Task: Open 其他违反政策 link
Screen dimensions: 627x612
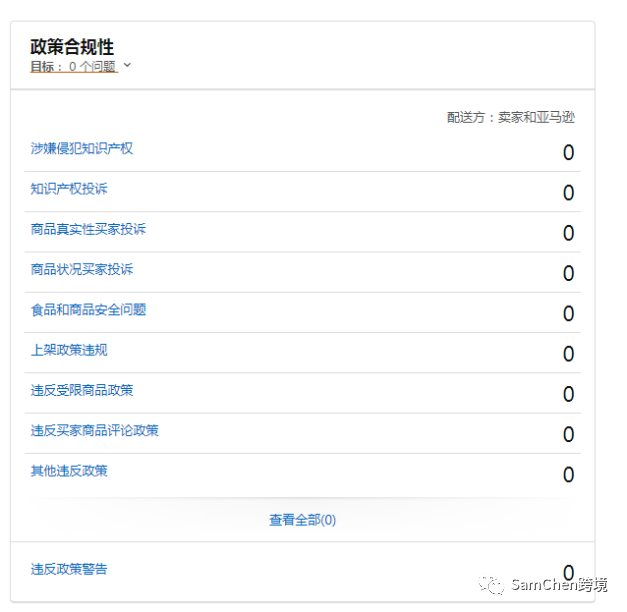Action: 69,471
